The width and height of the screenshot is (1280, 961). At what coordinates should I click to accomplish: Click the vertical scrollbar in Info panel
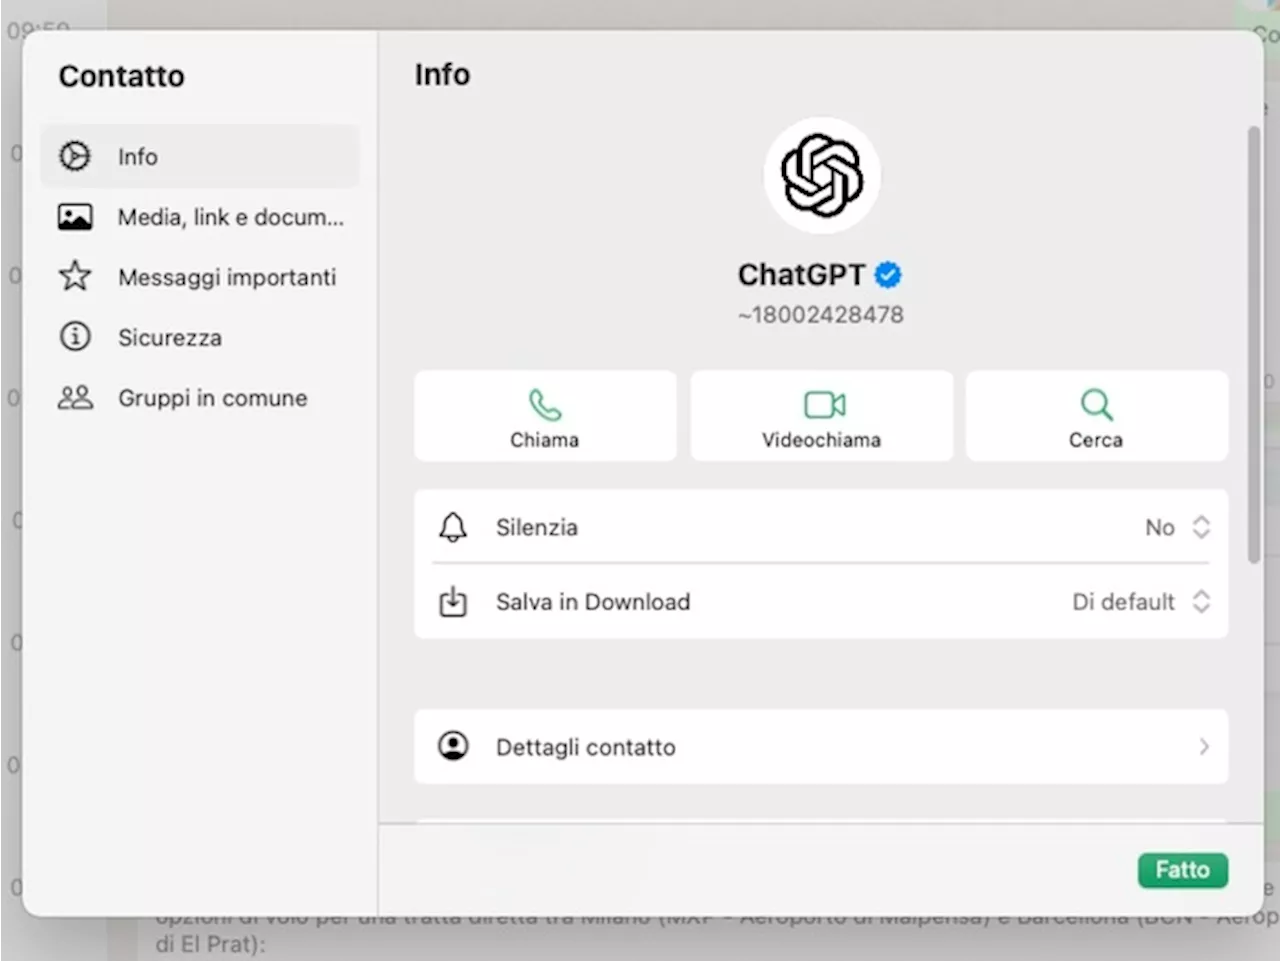[1254, 345]
